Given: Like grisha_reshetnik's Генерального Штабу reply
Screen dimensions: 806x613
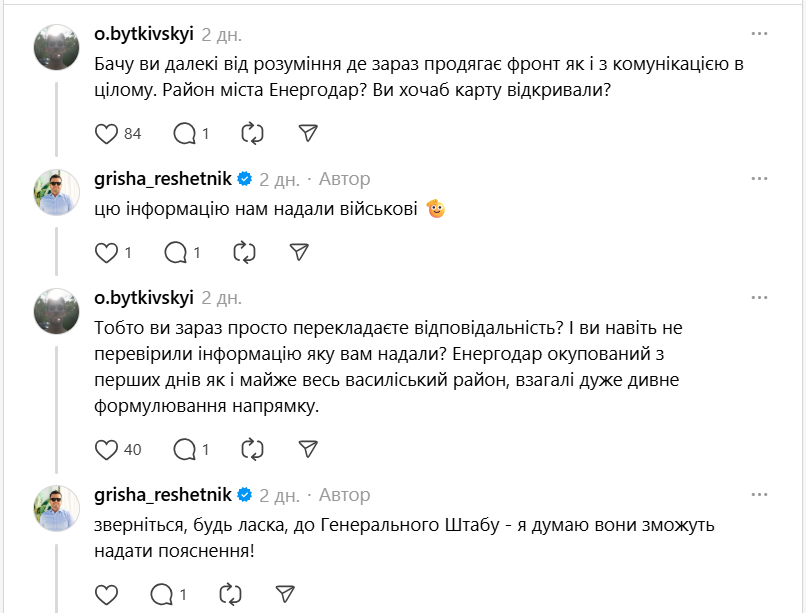Looking at the screenshot, I should pyautogui.click(x=106, y=593).
